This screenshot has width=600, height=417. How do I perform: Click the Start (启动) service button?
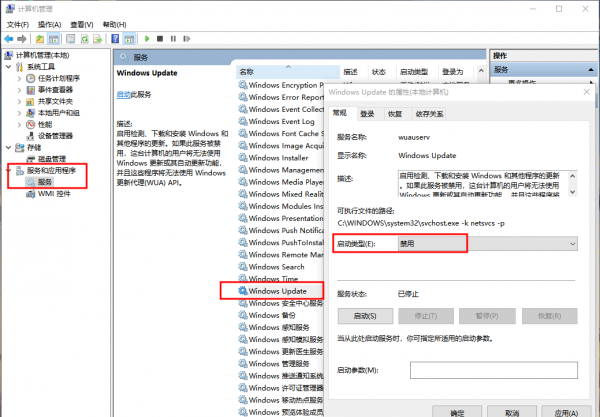click(364, 315)
